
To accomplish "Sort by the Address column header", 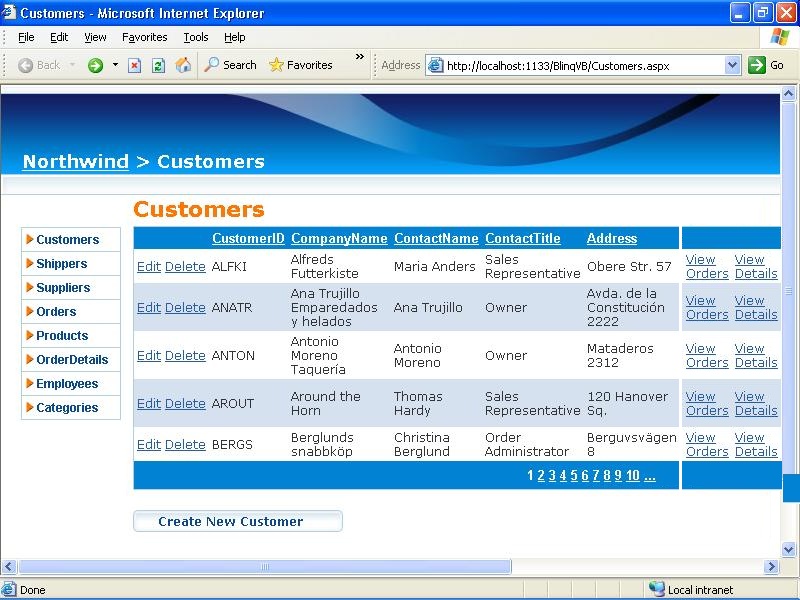I will pyautogui.click(x=612, y=238).
